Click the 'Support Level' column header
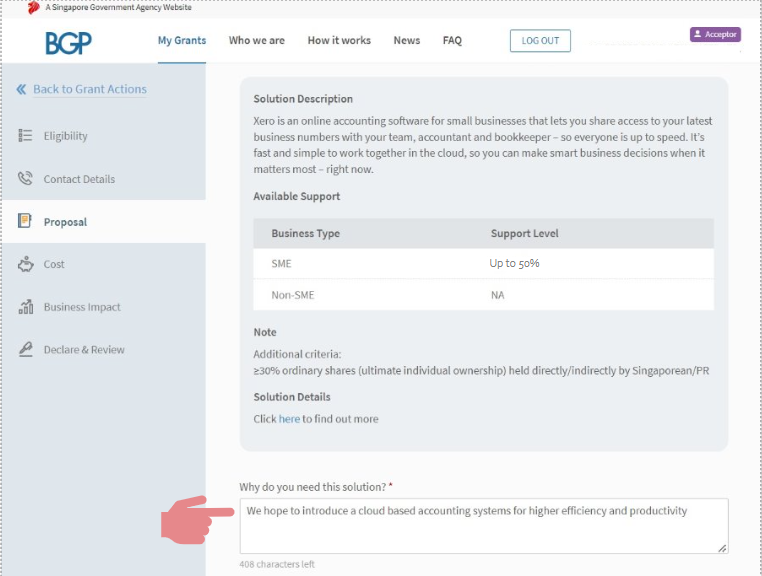 pos(524,233)
